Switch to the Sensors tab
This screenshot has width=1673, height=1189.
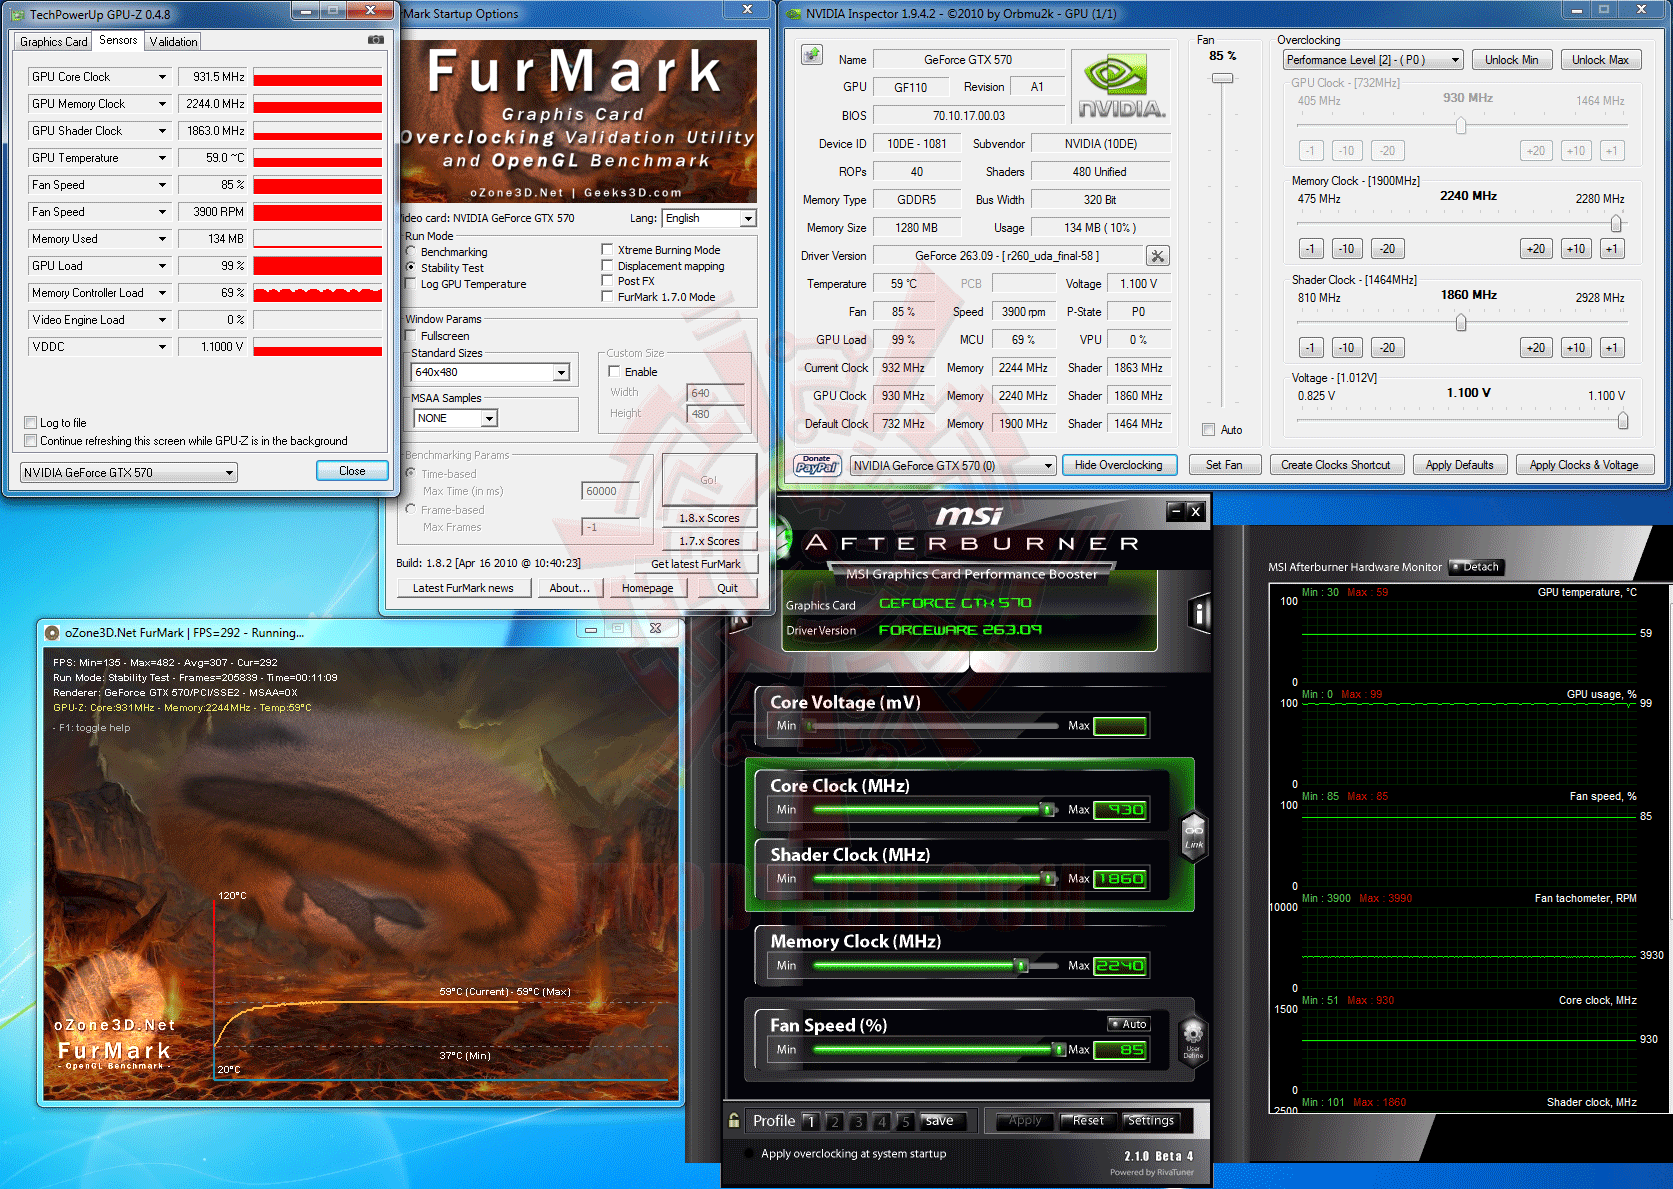point(118,41)
